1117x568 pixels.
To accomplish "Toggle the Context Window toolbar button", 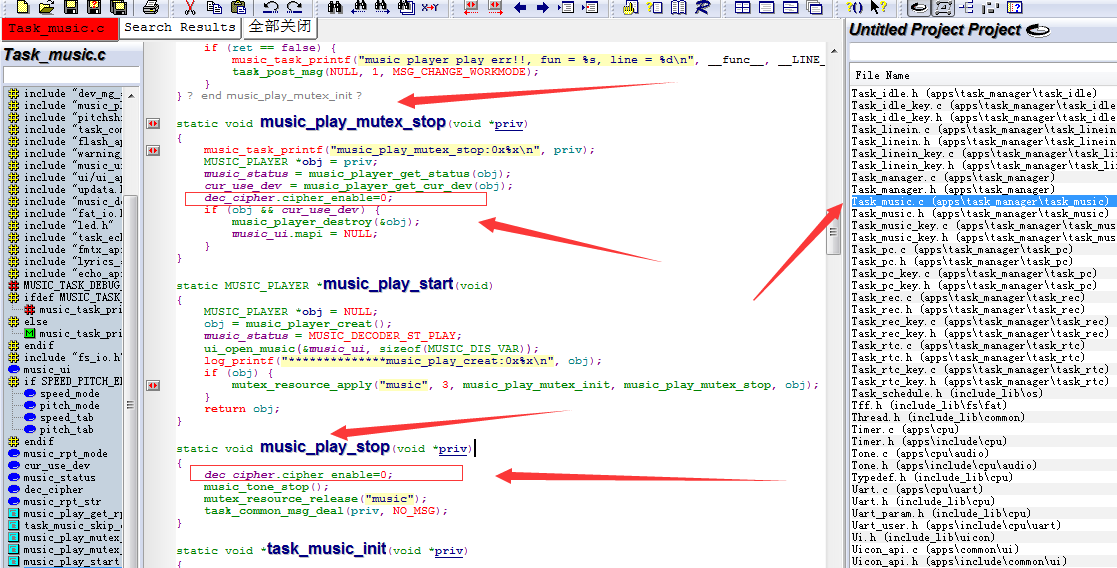I will (943, 8).
